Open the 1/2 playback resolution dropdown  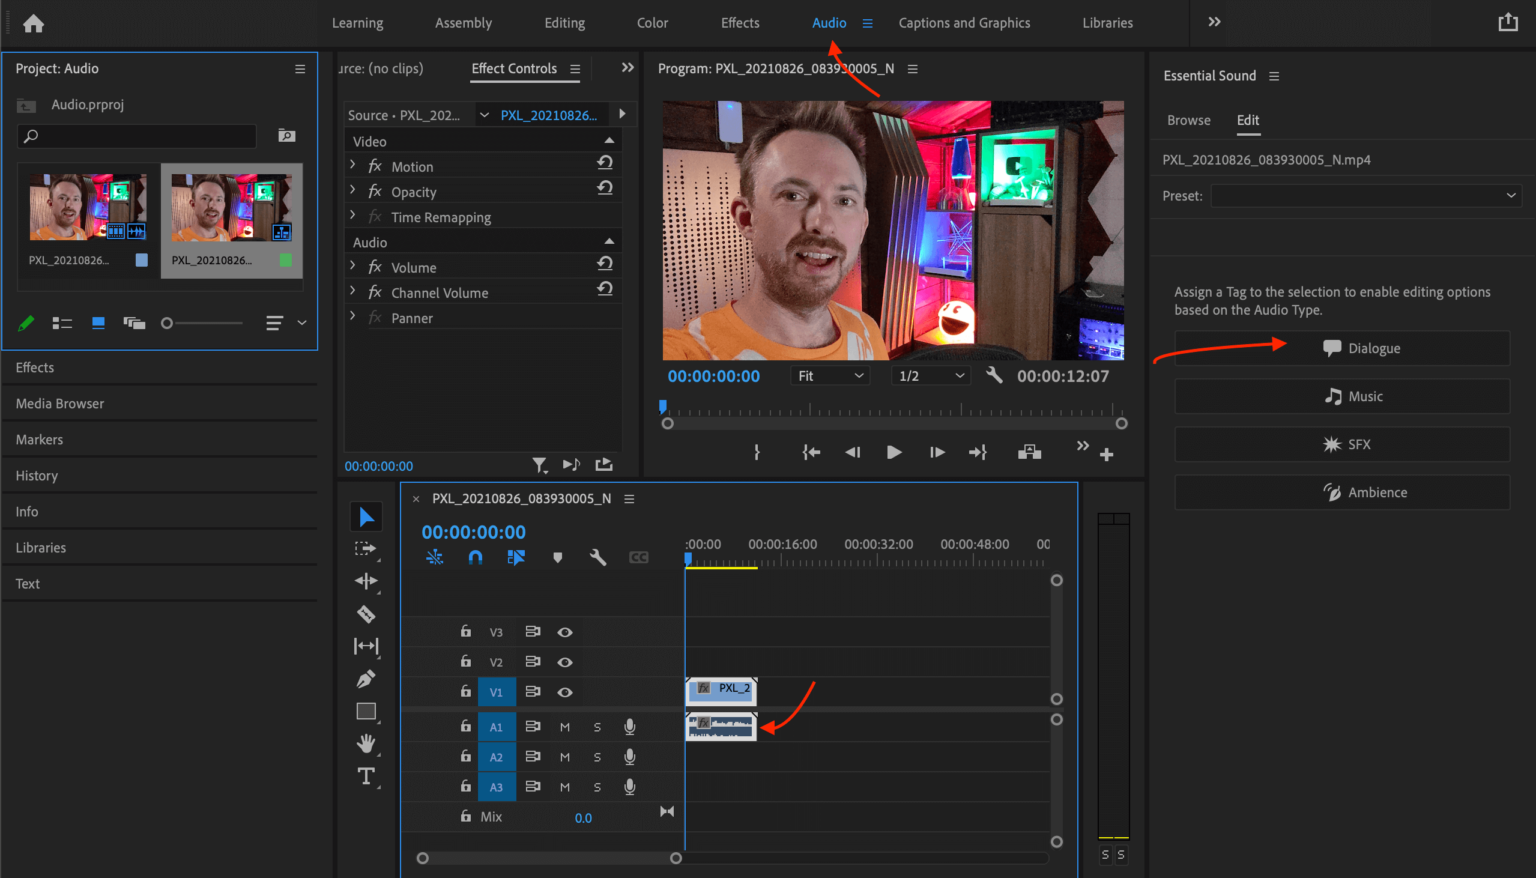tap(931, 376)
